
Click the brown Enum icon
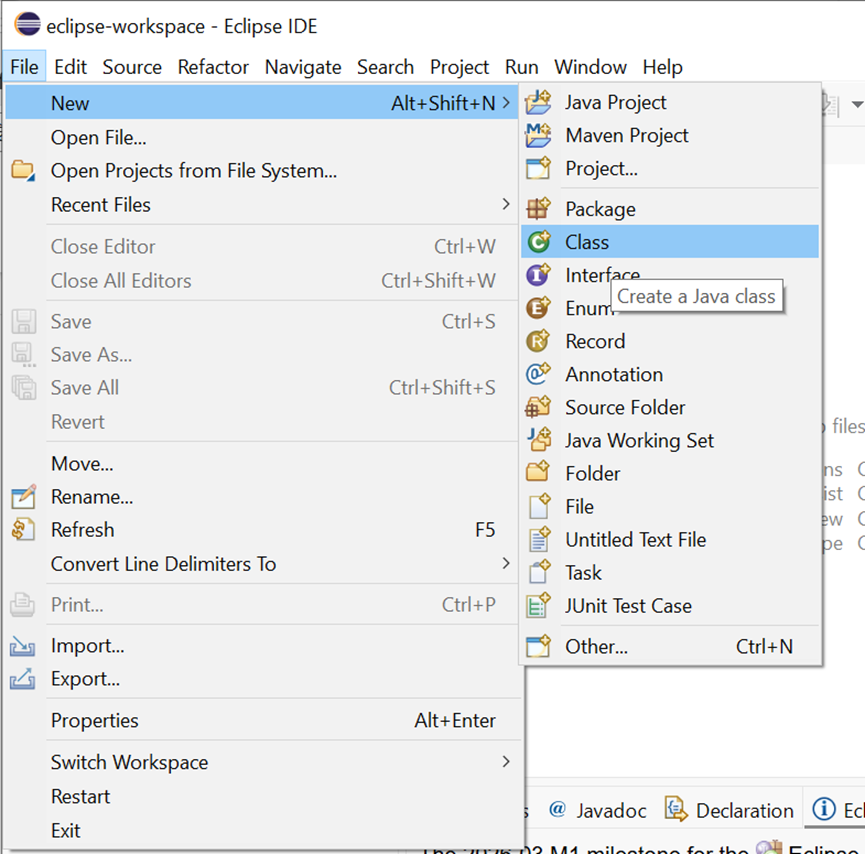click(538, 308)
